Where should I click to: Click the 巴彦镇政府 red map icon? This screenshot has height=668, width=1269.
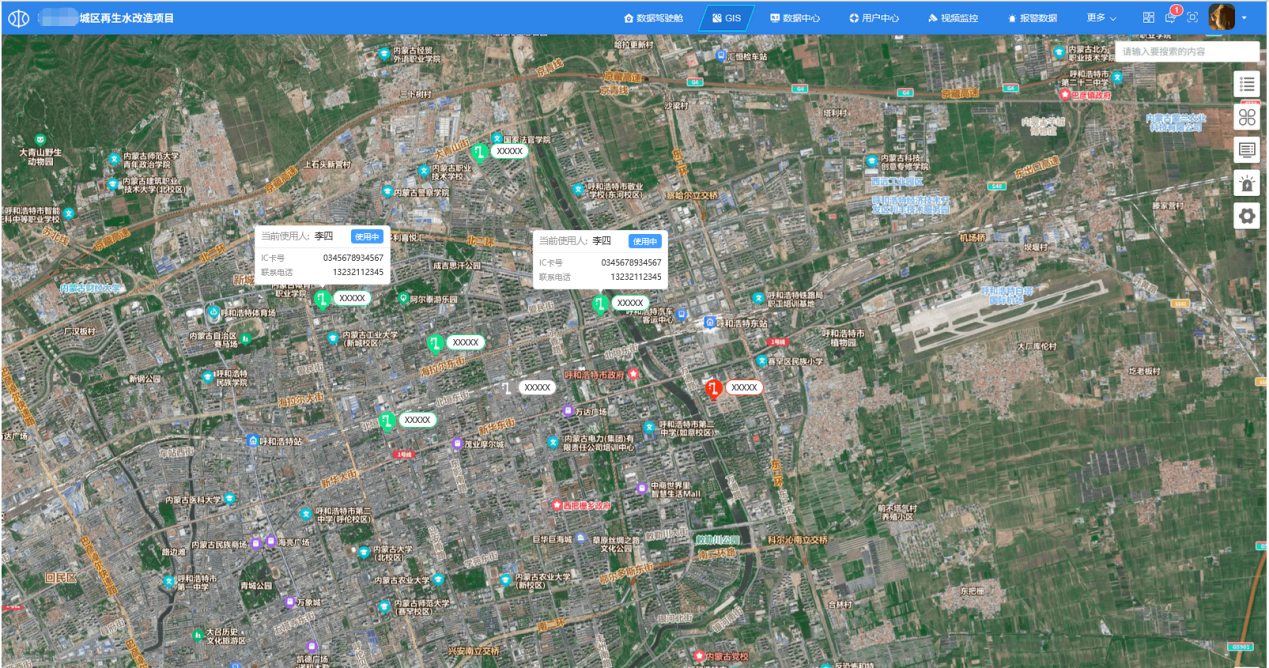click(1064, 95)
